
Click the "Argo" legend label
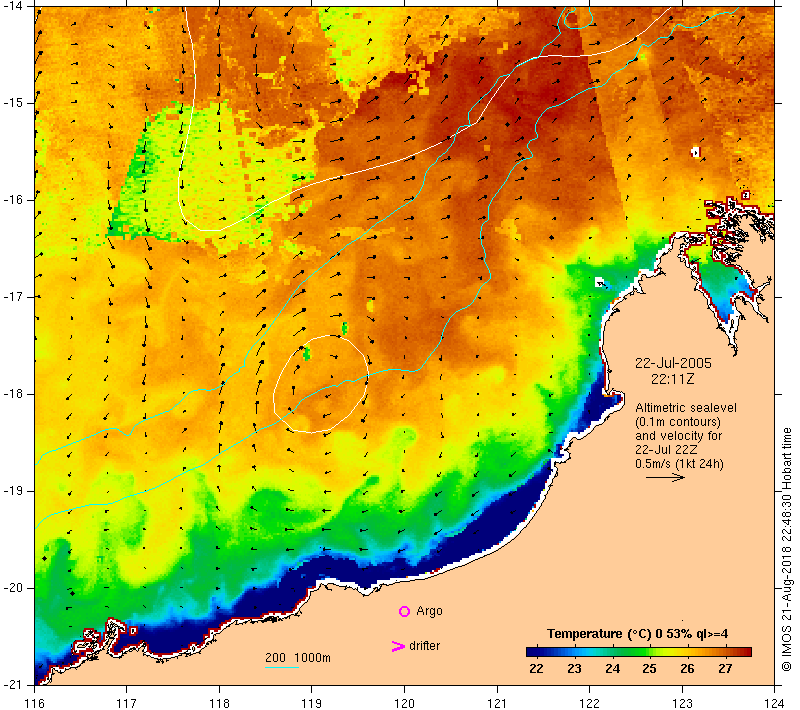tap(429, 611)
